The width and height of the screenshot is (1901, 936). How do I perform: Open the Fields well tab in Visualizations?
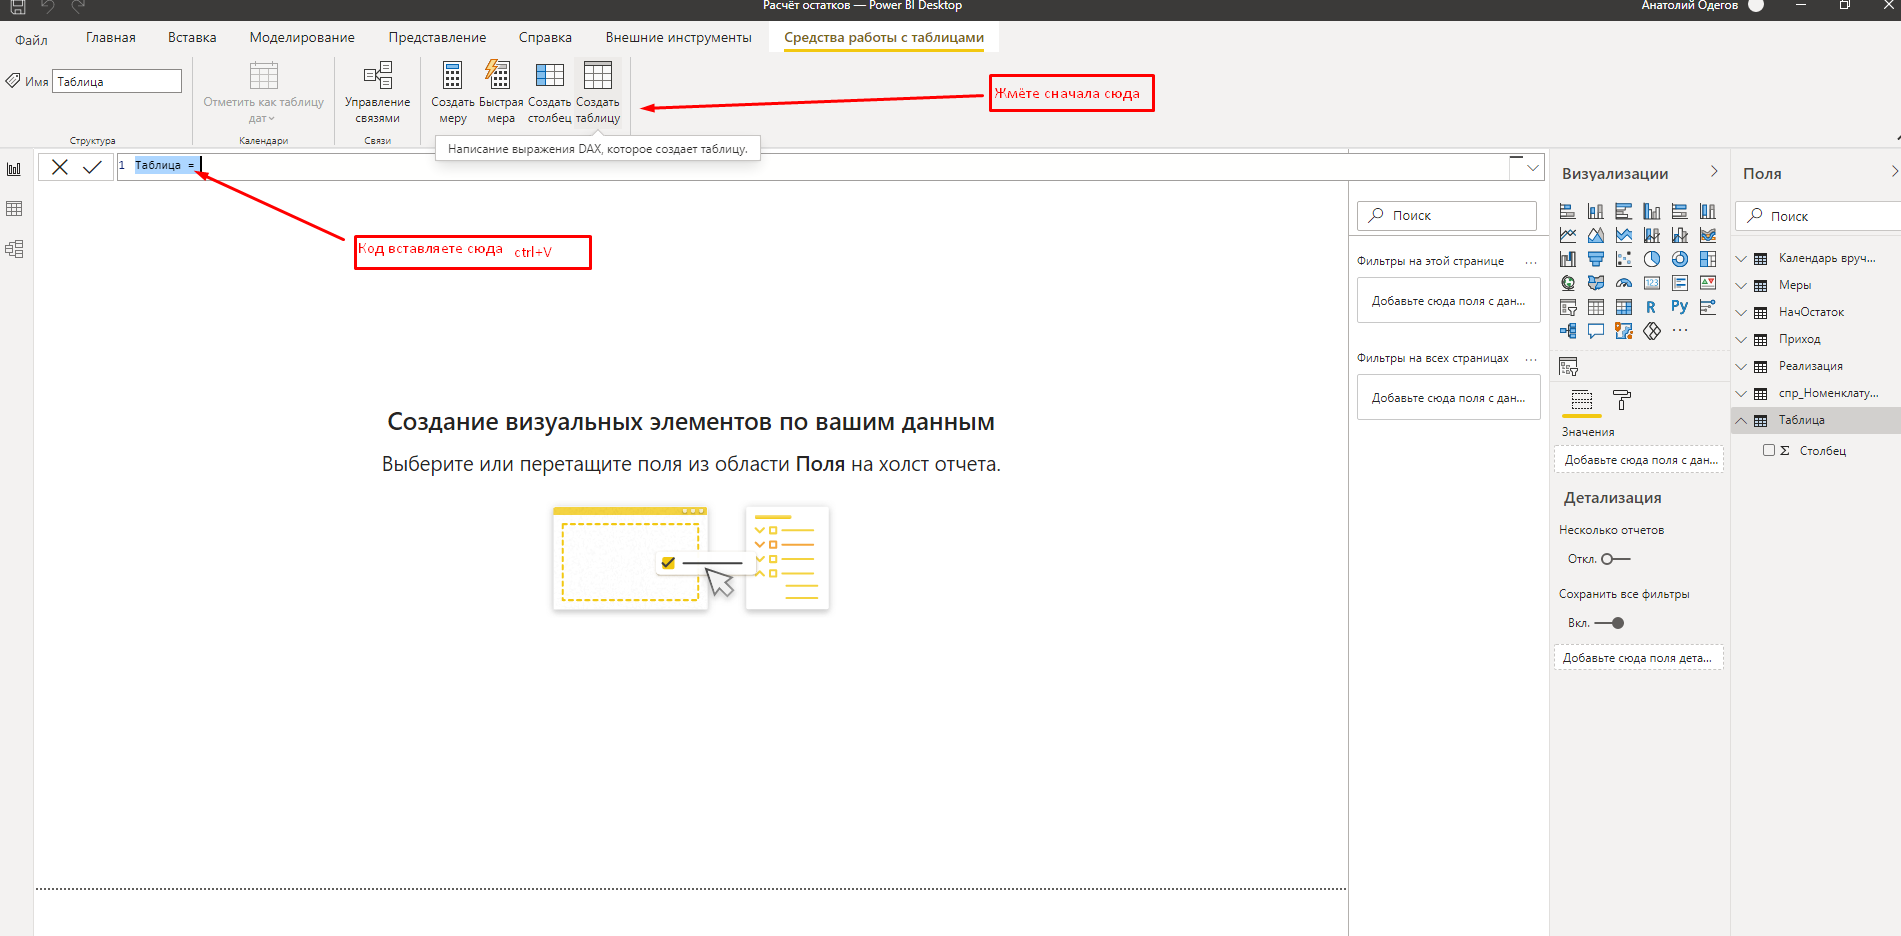pos(1582,400)
